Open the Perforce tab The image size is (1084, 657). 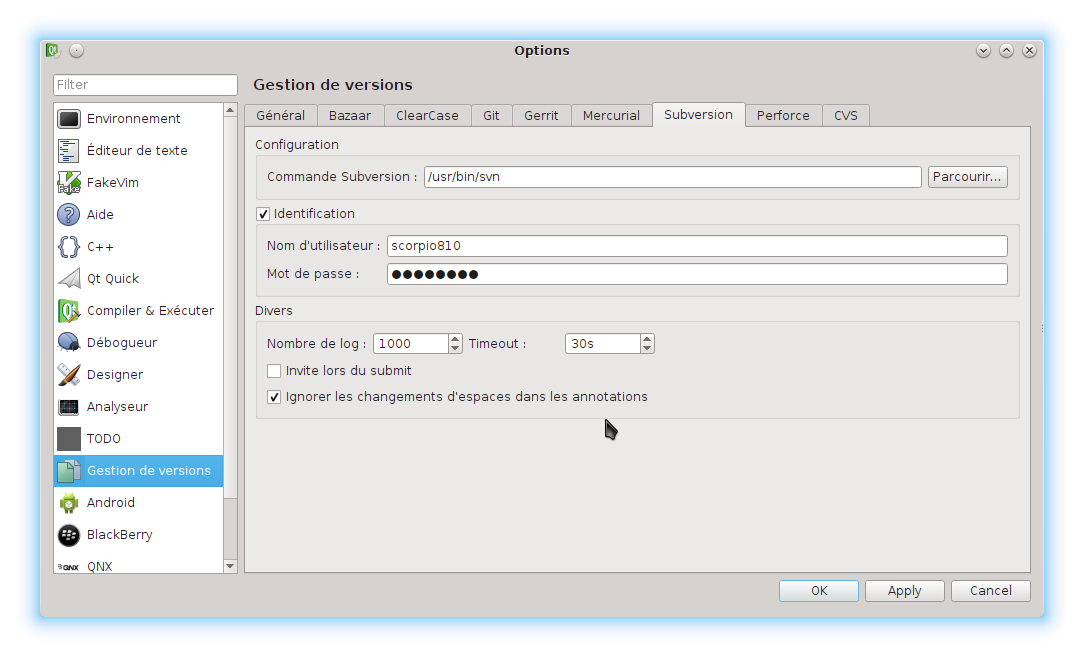pos(783,115)
